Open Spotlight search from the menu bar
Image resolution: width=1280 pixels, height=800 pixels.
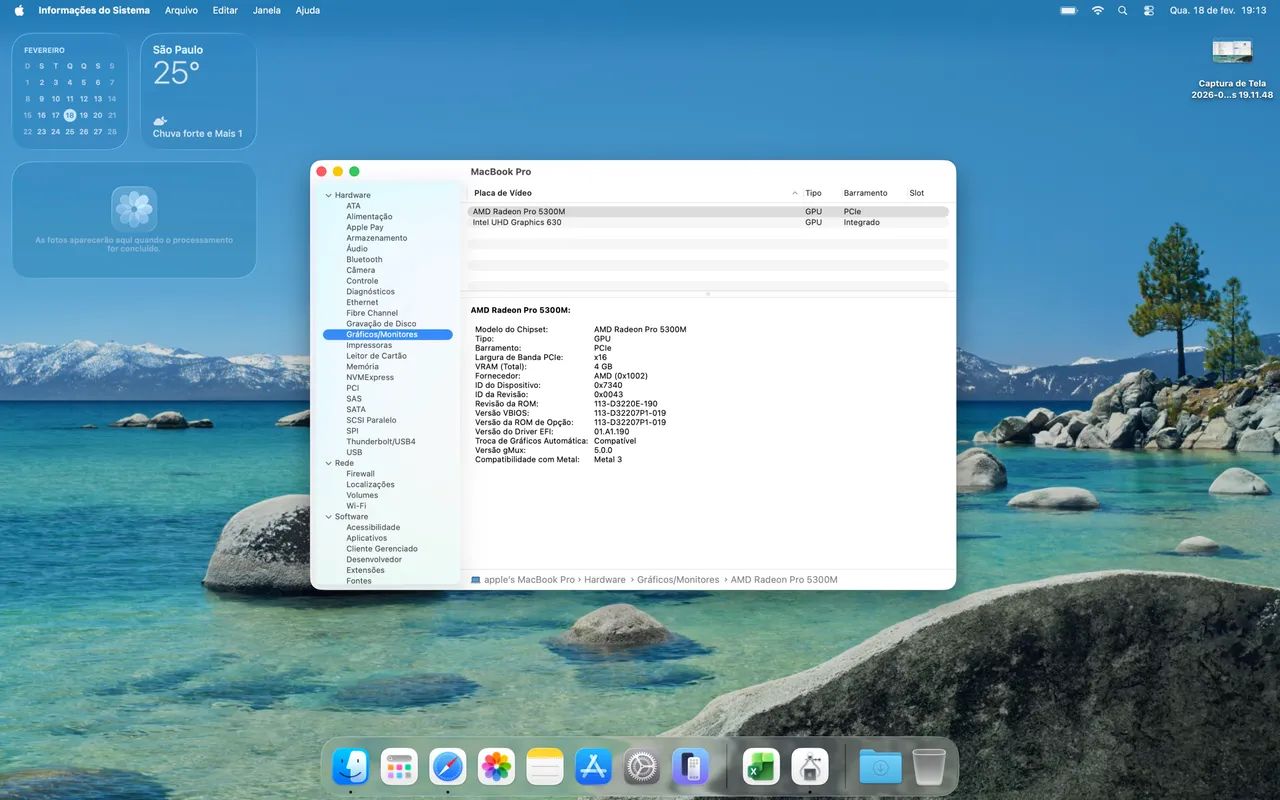point(1121,10)
